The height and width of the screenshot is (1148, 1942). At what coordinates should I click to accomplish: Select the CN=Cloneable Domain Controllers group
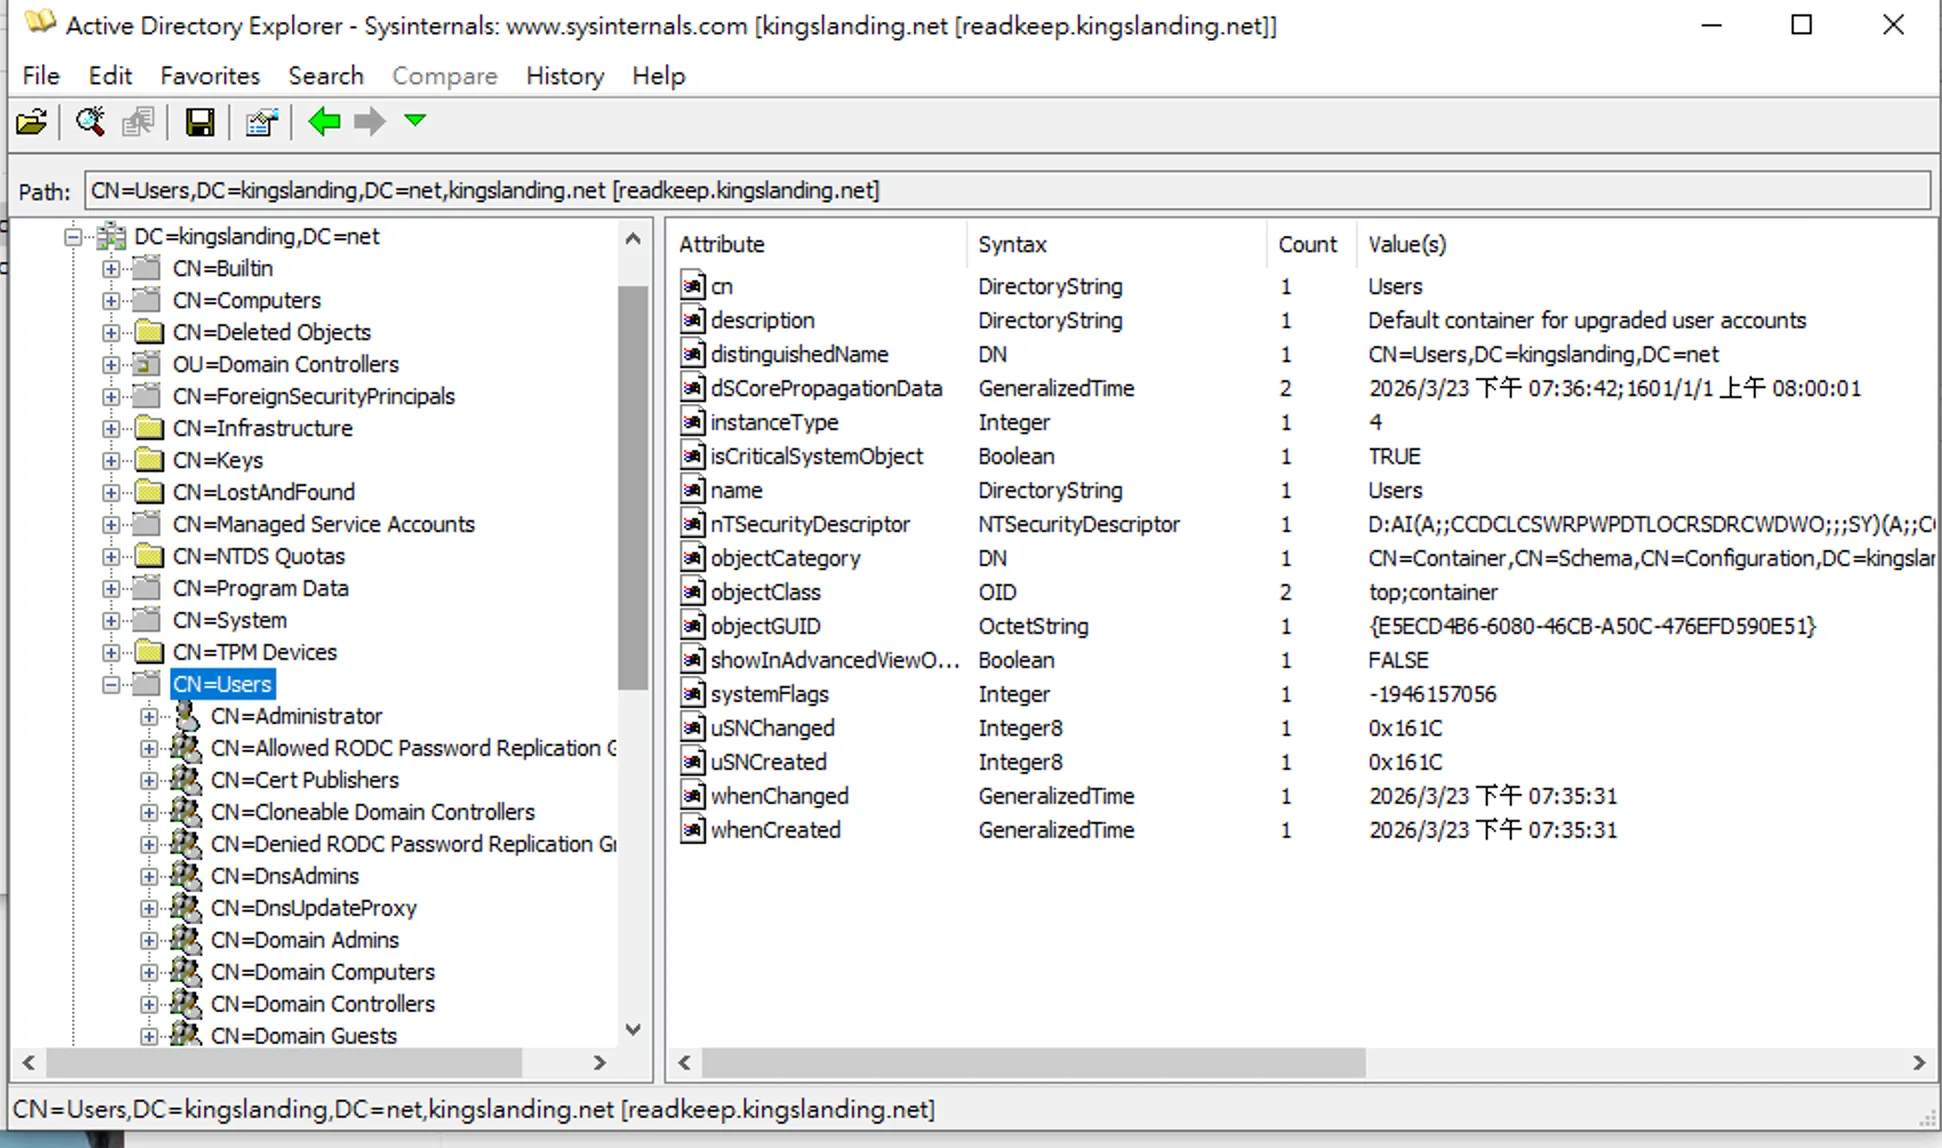click(x=373, y=812)
